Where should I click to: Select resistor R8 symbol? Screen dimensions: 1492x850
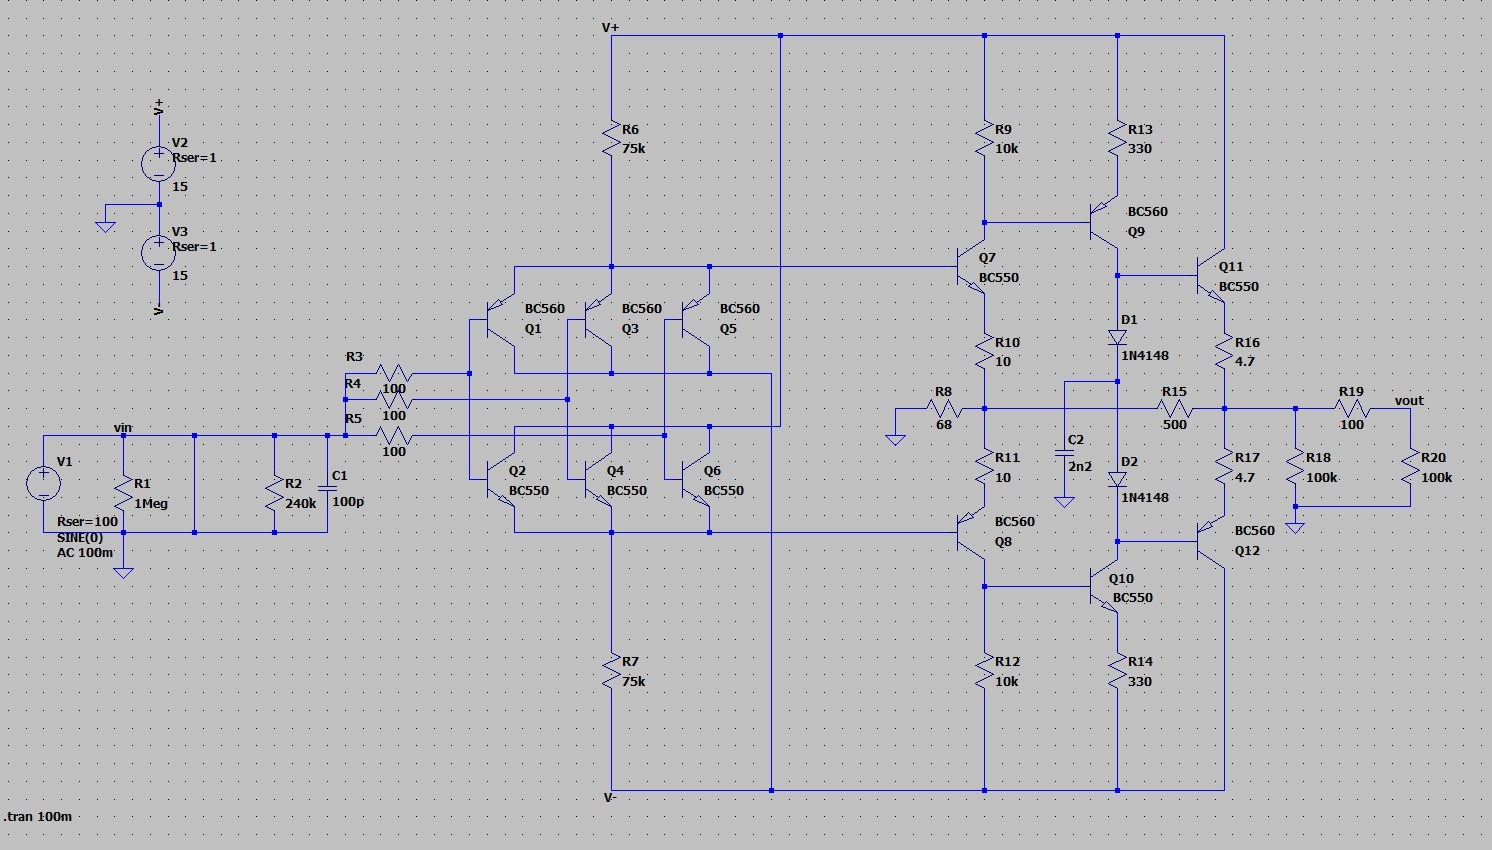click(x=945, y=408)
